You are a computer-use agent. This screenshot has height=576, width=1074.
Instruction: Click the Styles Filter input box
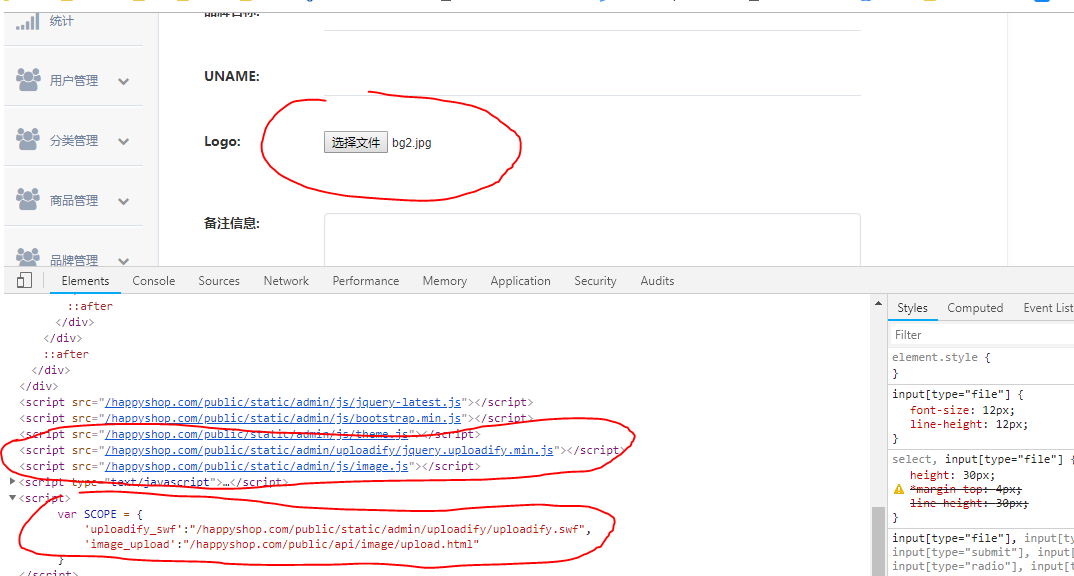[982, 335]
